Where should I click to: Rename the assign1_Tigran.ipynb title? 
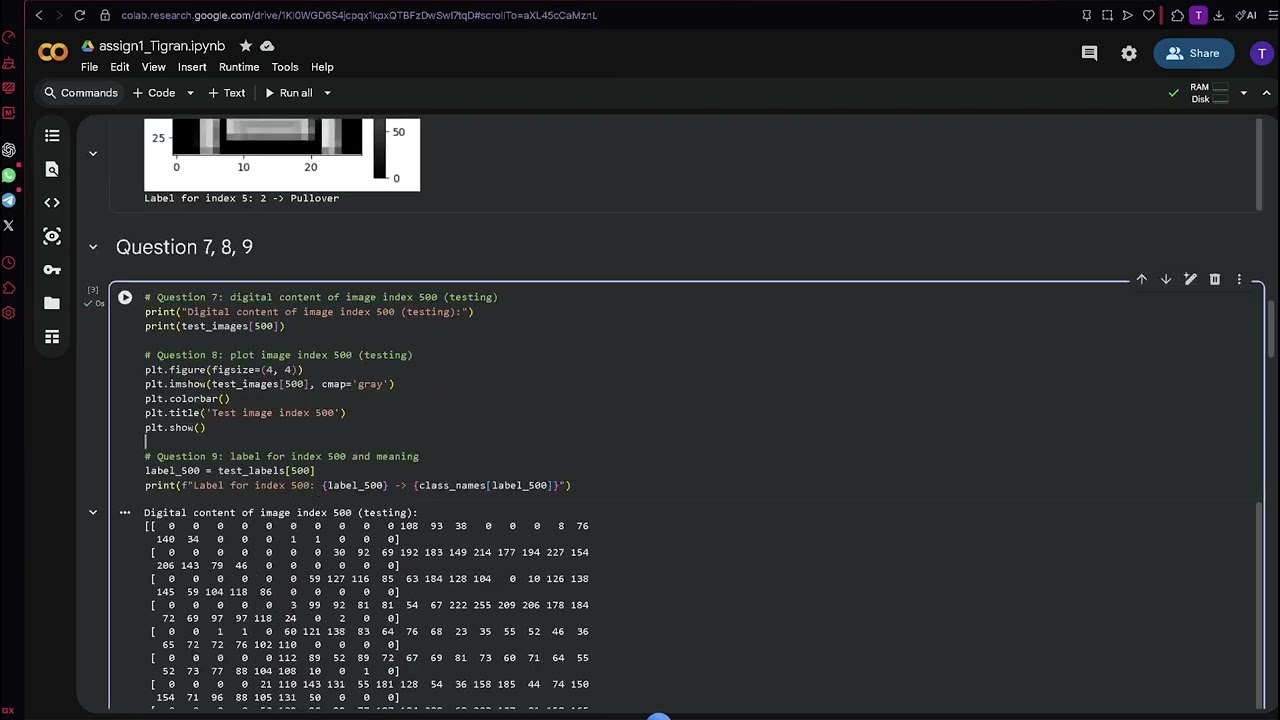(162, 46)
